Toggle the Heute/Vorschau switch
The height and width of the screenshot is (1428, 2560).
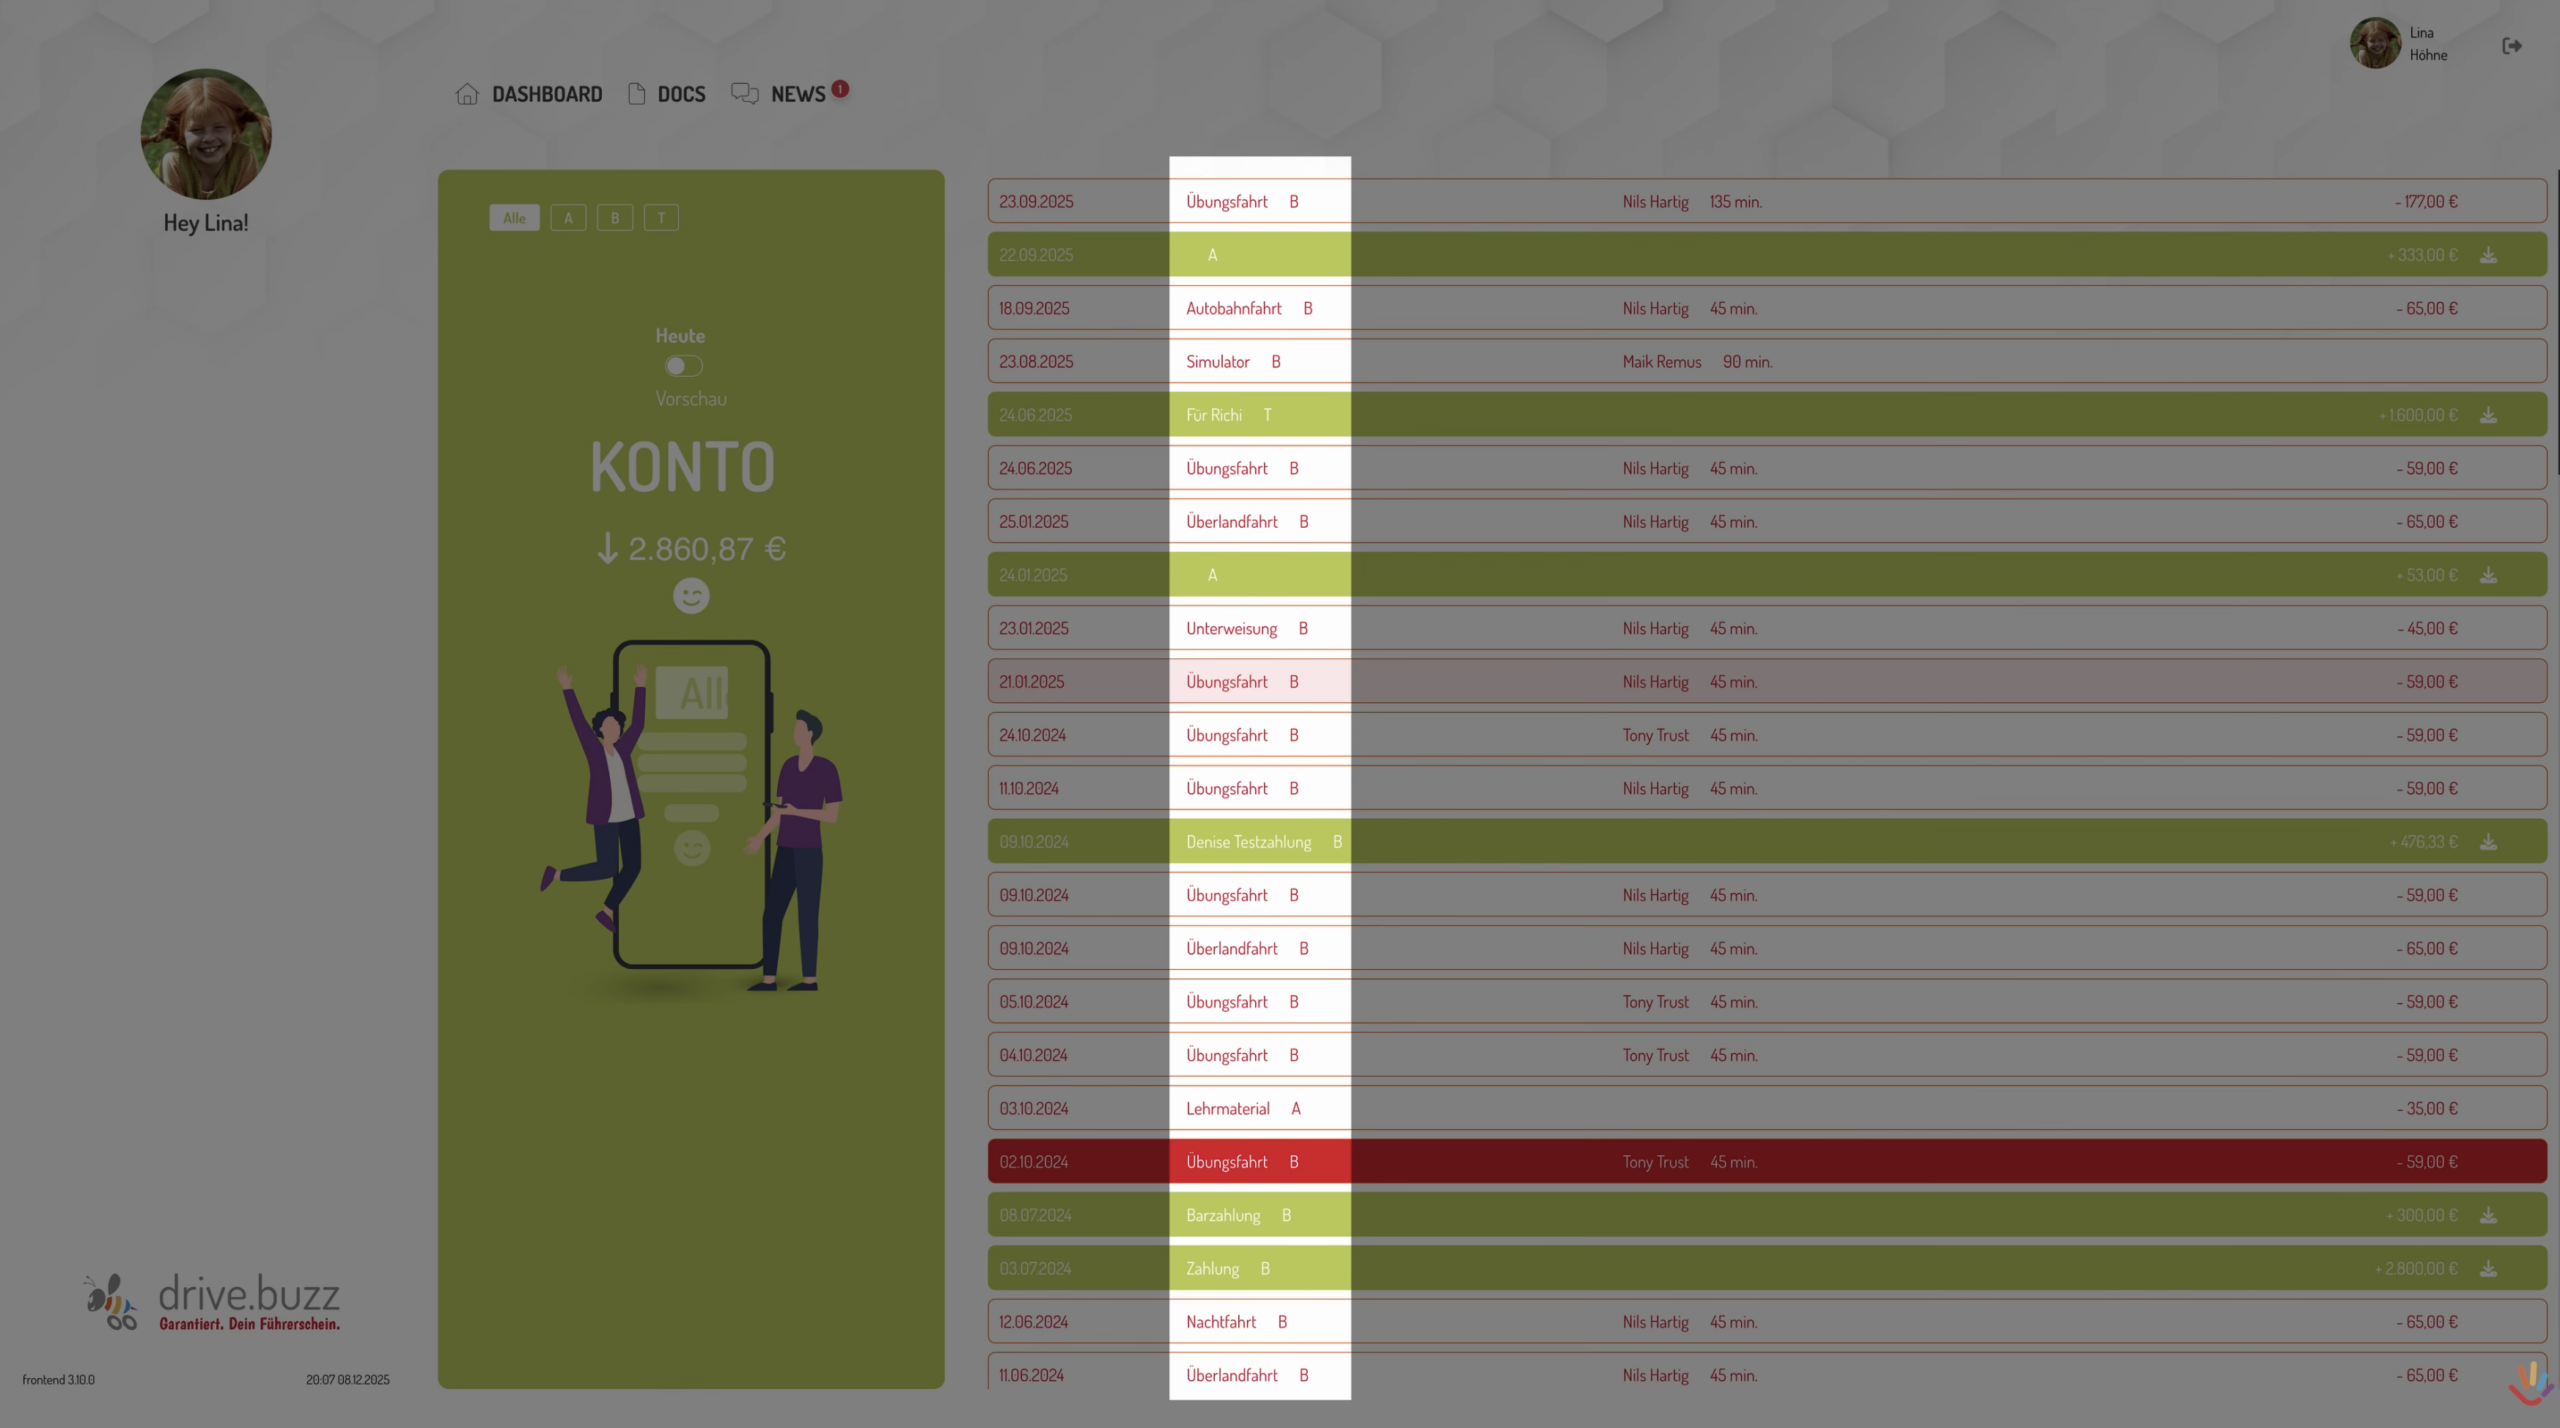pyautogui.click(x=684, y=366)
